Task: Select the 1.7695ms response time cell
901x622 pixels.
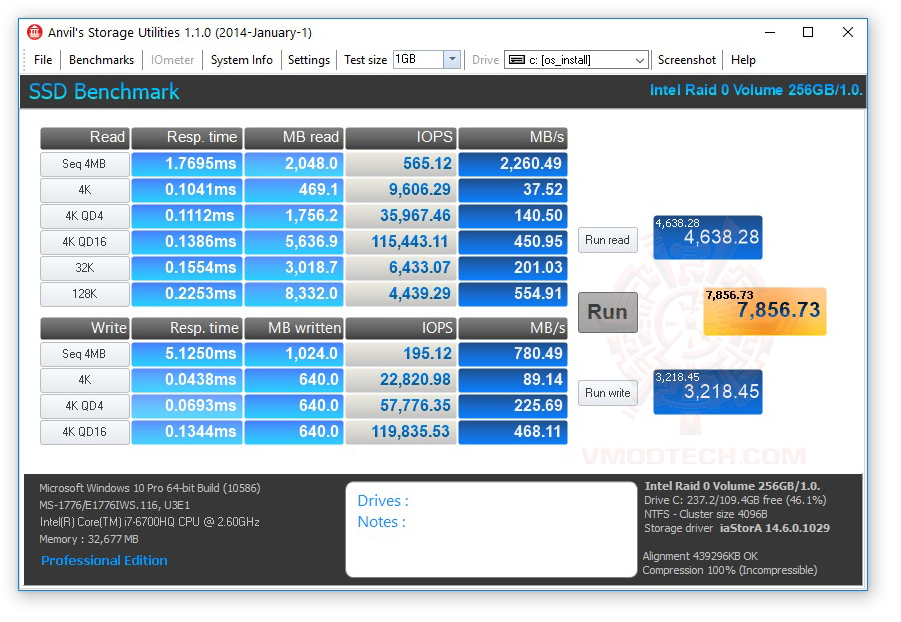Action: point(187,164)
